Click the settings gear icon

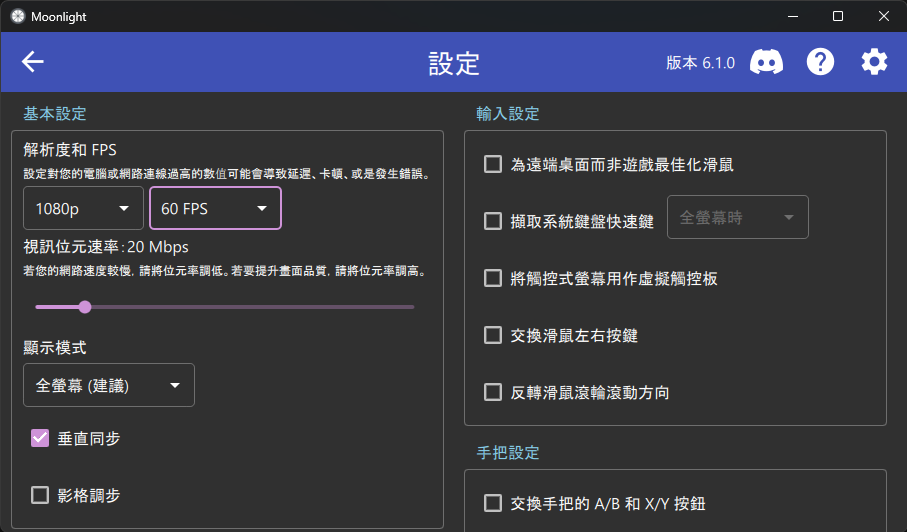click(874, 62)
